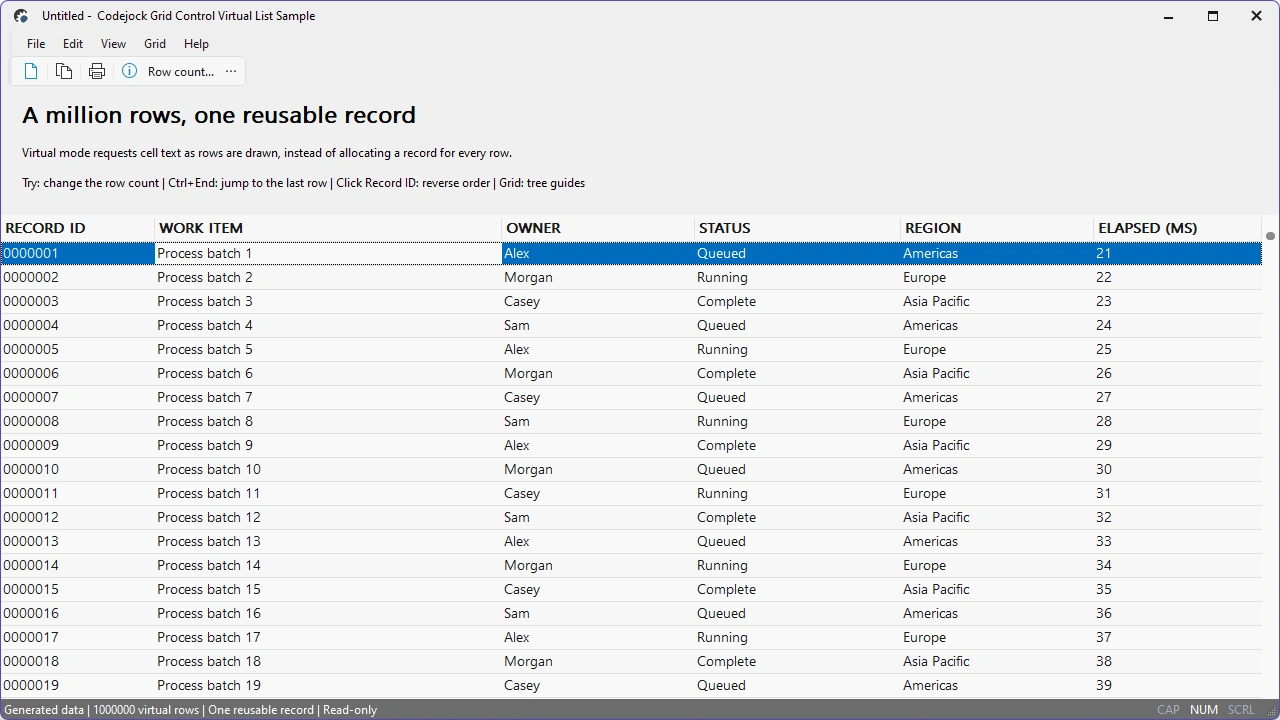
Task: Select record ID cell 0000012
Action: (x=78, y=517)
